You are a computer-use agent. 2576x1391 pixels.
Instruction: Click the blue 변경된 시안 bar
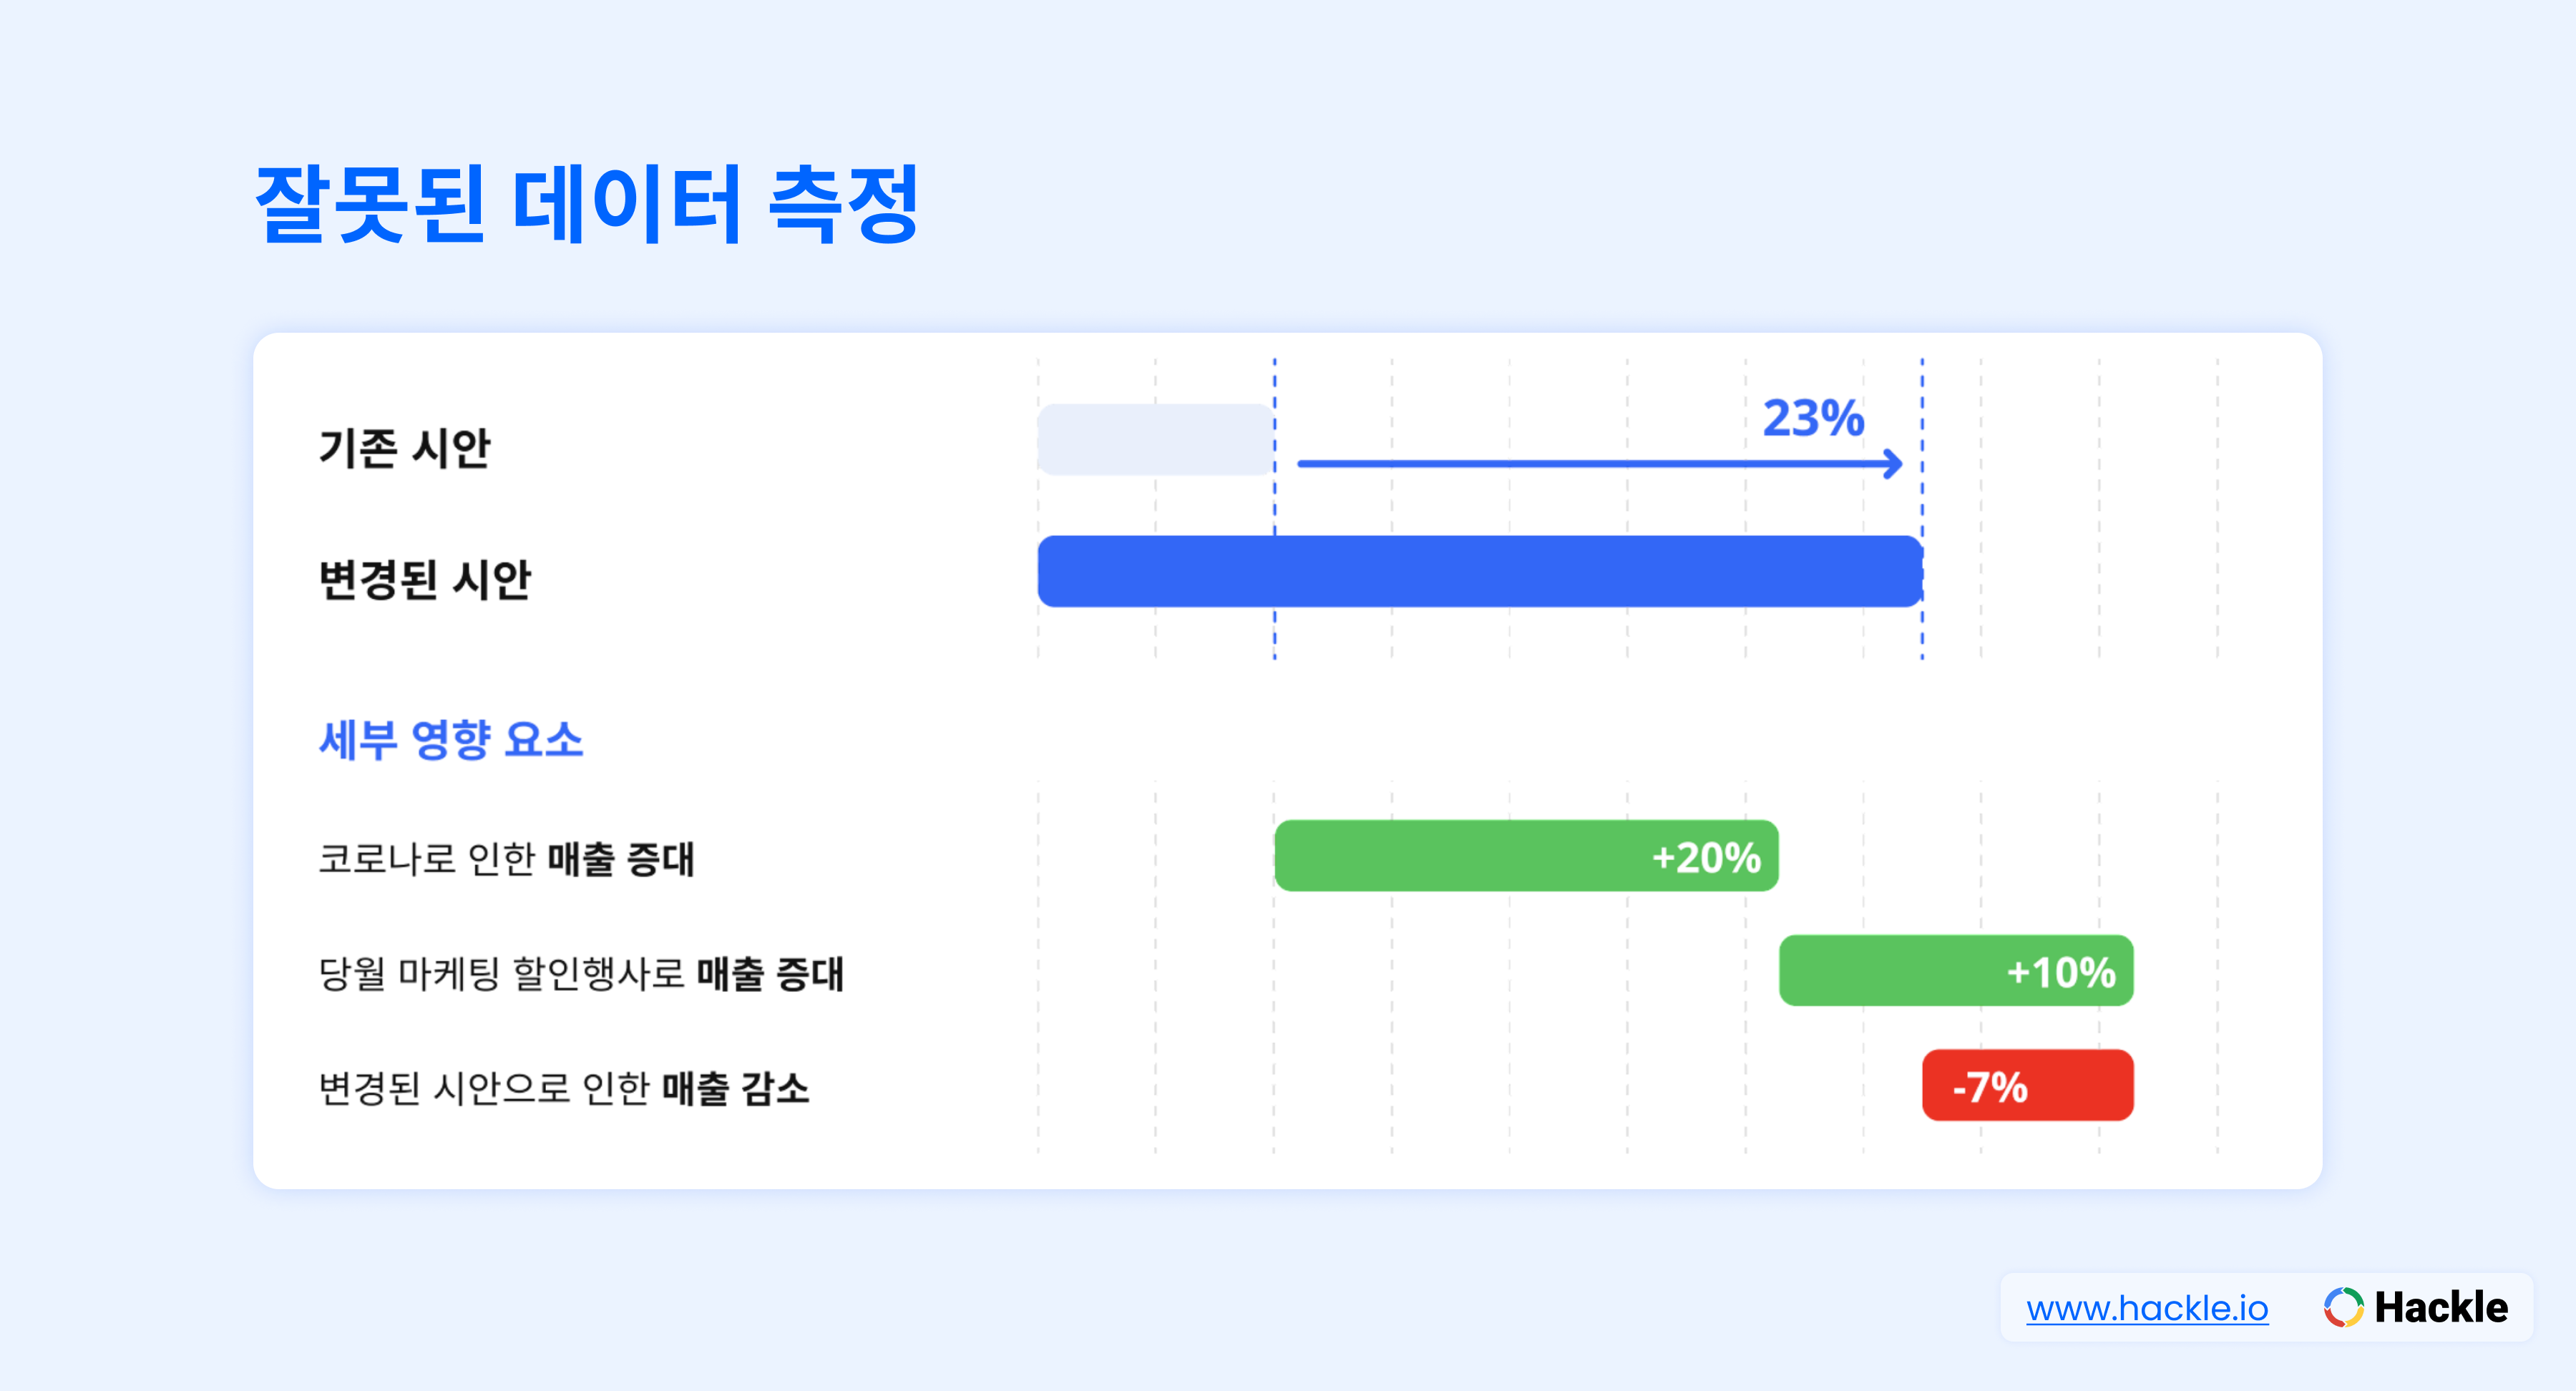click(x=1480, y=571)
